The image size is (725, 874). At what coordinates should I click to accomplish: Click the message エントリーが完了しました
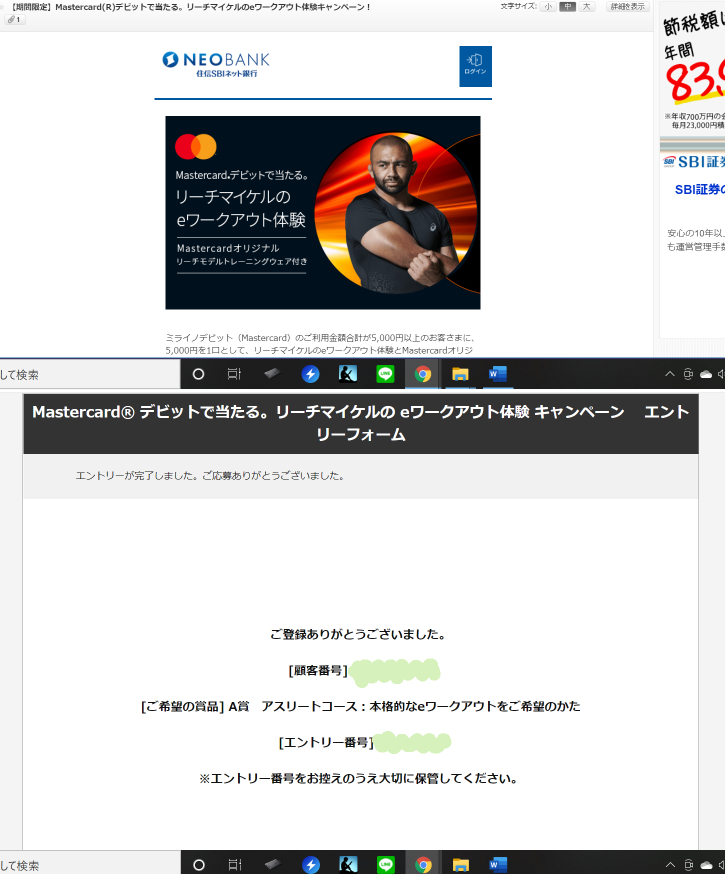210,476
